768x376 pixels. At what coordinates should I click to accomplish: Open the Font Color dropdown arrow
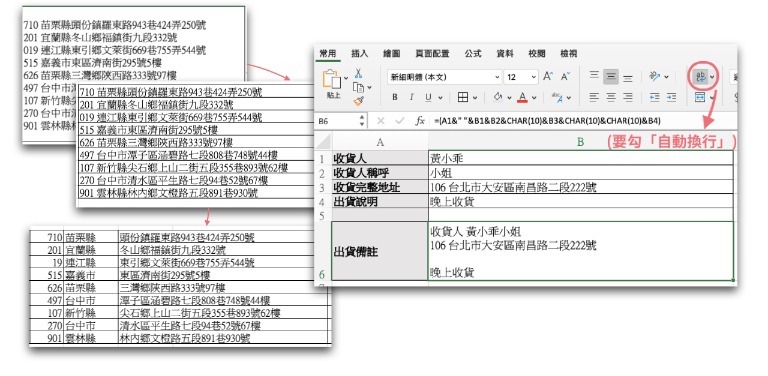point(534,98)
